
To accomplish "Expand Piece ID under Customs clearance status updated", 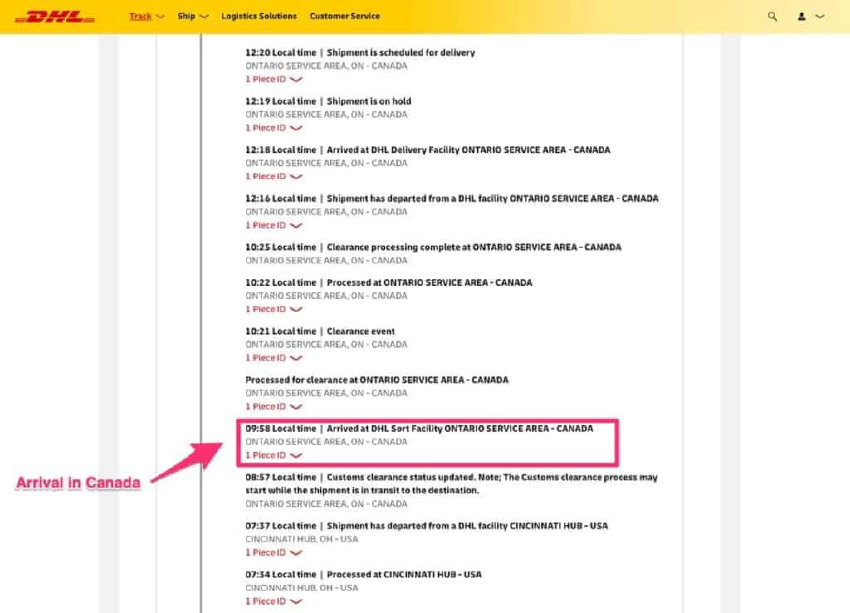I will [x=273, y=517].
